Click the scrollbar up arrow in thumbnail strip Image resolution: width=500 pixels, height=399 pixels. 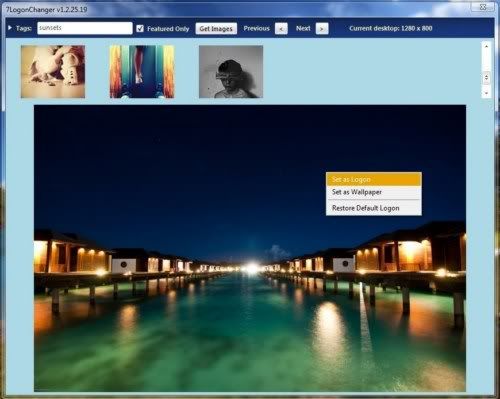click(x=486, y=46)
